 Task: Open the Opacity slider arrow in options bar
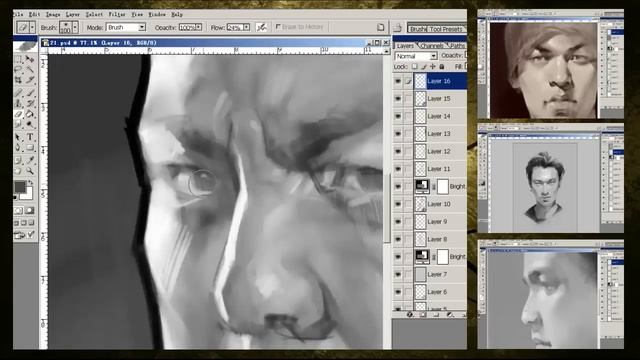pos(199,27)
